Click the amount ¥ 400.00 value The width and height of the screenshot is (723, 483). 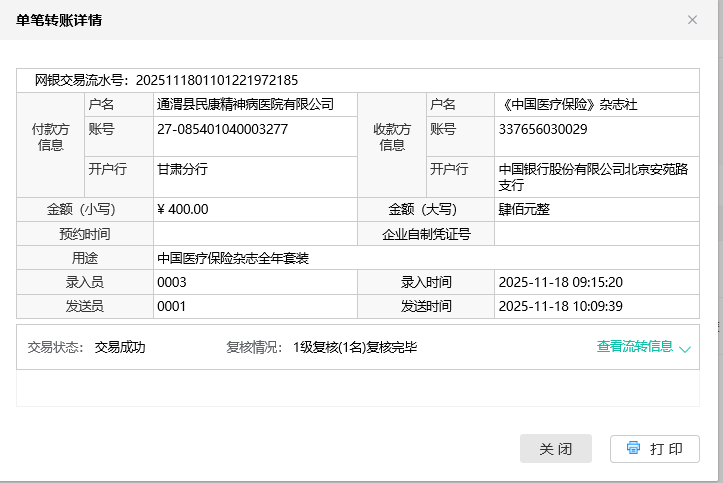[x=183, y=209]
